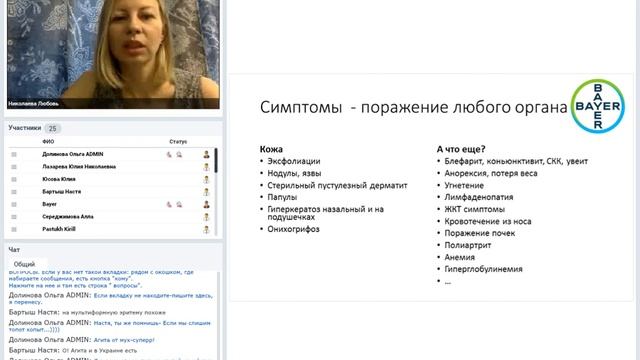
Task: Click the 'Анорексия, потеря веса' bullet
Action: pos(491,173)
